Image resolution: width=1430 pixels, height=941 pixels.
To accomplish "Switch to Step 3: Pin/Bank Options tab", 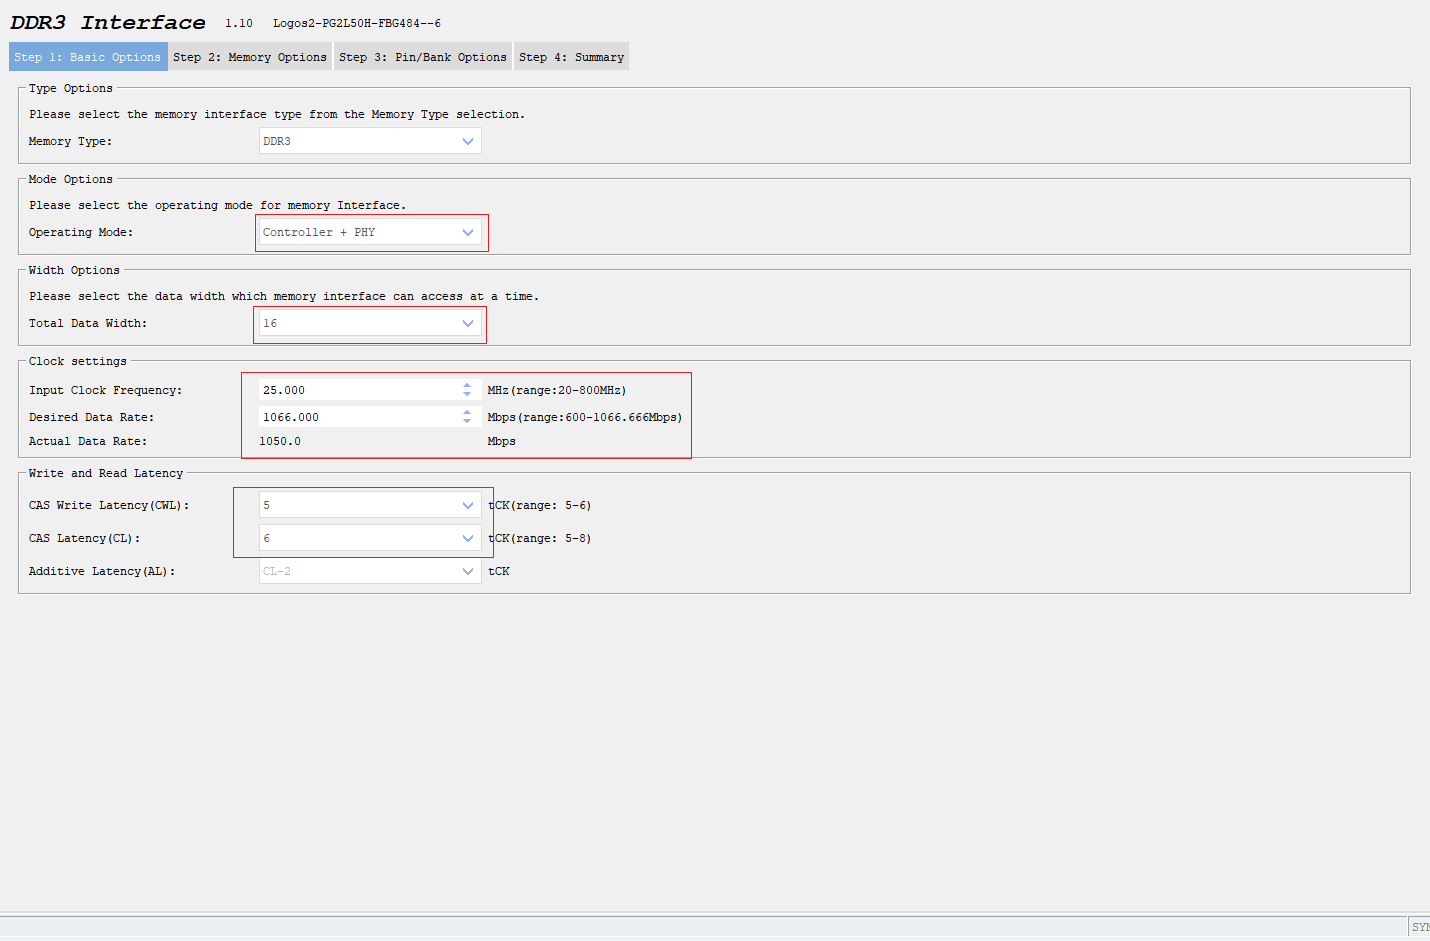I will pyautogui.click(x=422, y=57).
